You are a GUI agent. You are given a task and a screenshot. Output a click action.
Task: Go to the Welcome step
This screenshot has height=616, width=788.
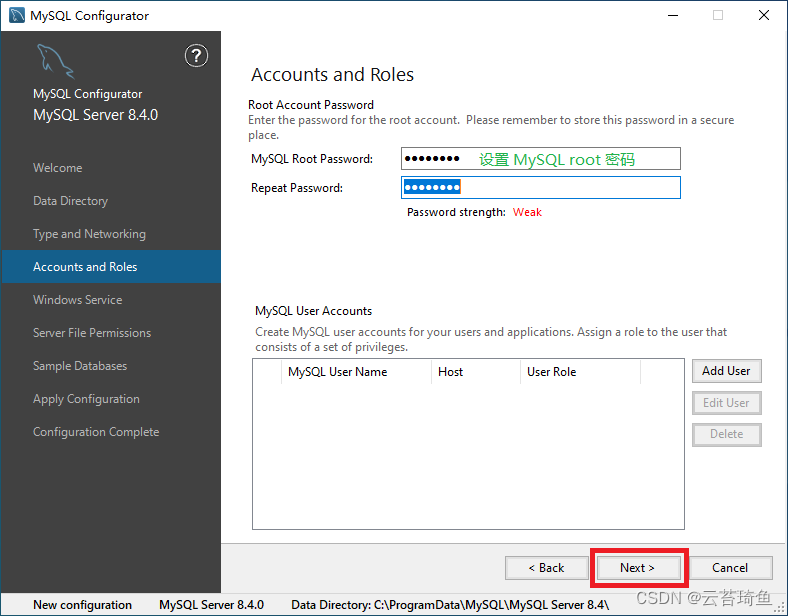coord(58,168)
